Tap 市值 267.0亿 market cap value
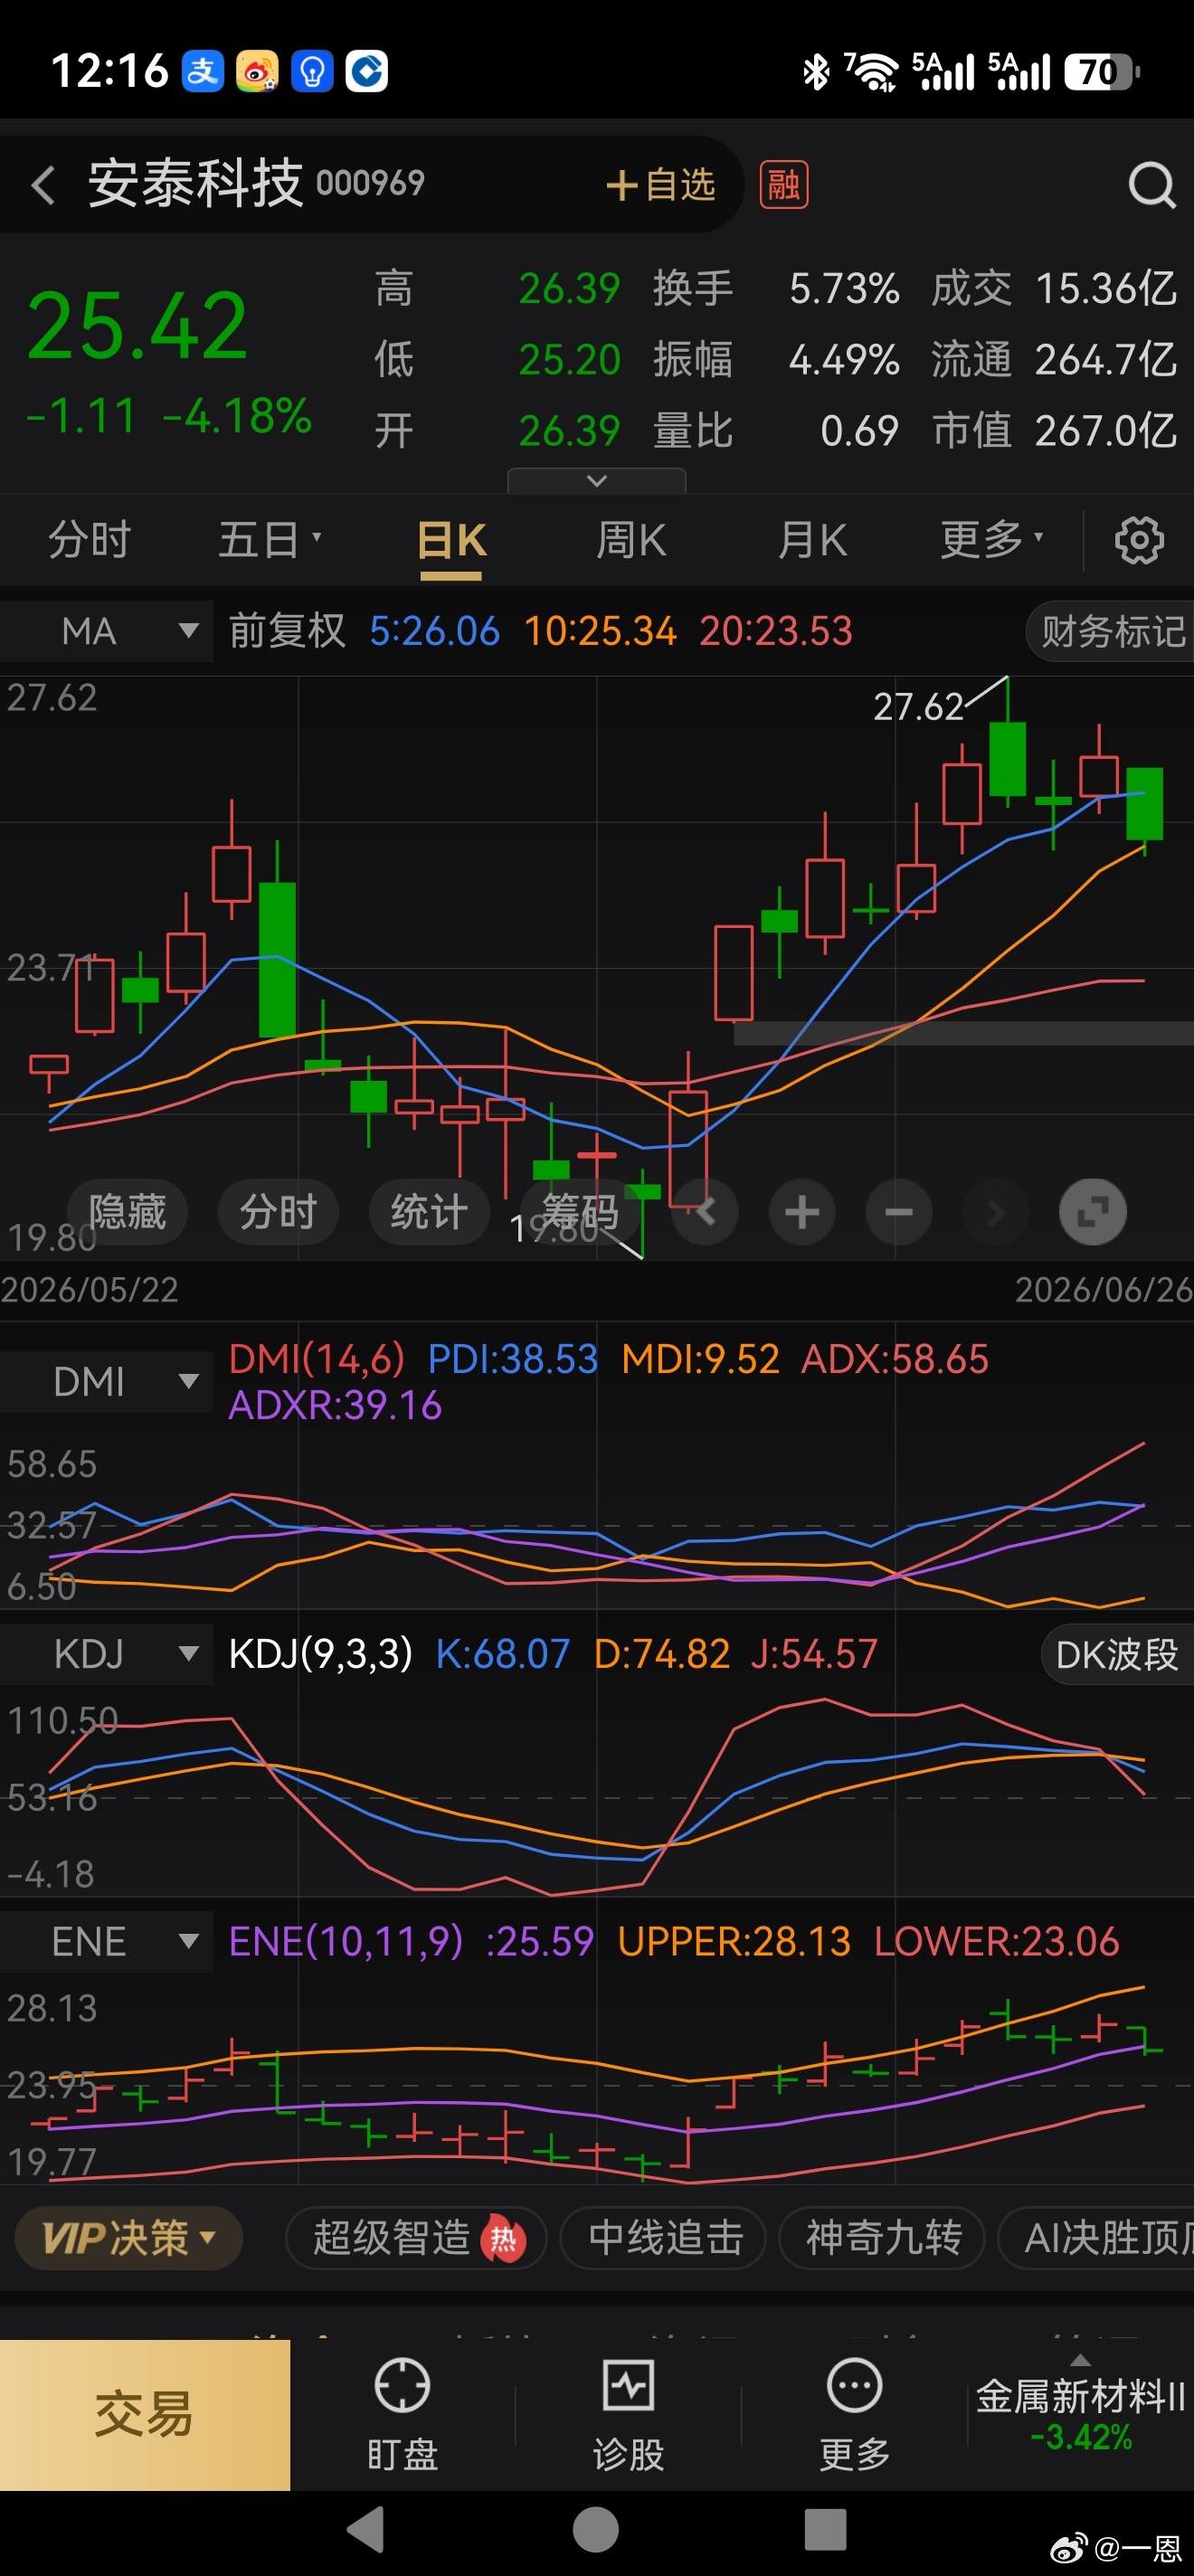Viewport: 1194px width, 2576px height. point(1105,431)
